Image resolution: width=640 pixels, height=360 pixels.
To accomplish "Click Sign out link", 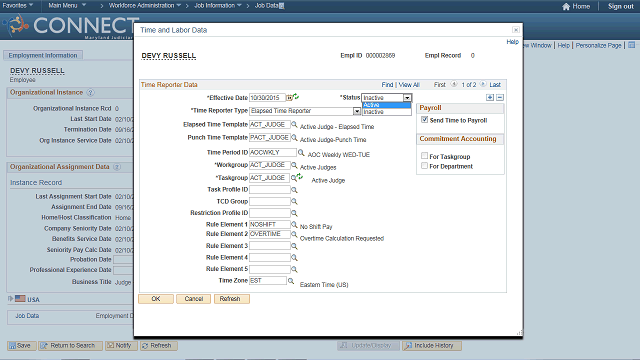I will click(620, 7).
